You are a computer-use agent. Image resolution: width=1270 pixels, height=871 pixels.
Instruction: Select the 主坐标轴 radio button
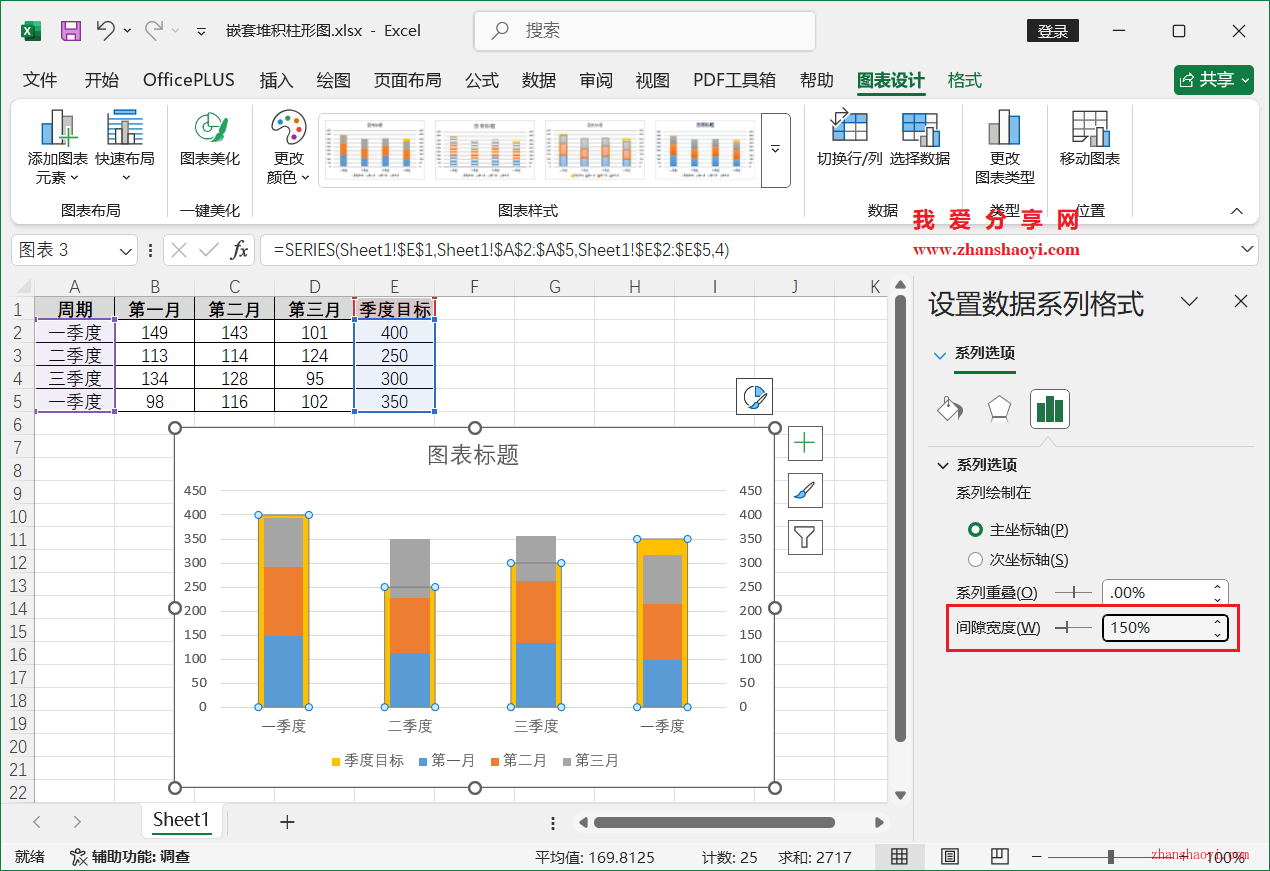tap(975, 529)
